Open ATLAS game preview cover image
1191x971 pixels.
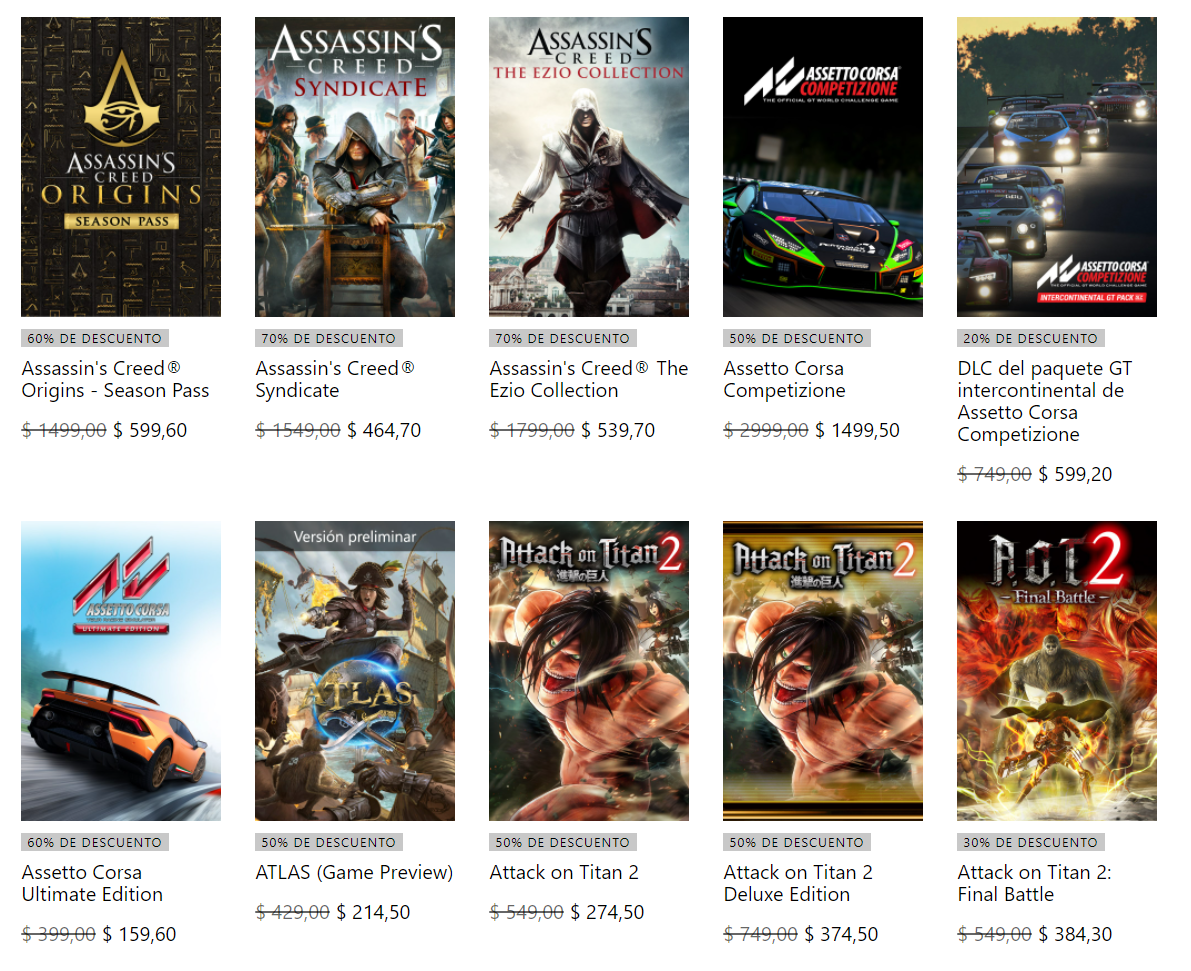pos(355,670)
